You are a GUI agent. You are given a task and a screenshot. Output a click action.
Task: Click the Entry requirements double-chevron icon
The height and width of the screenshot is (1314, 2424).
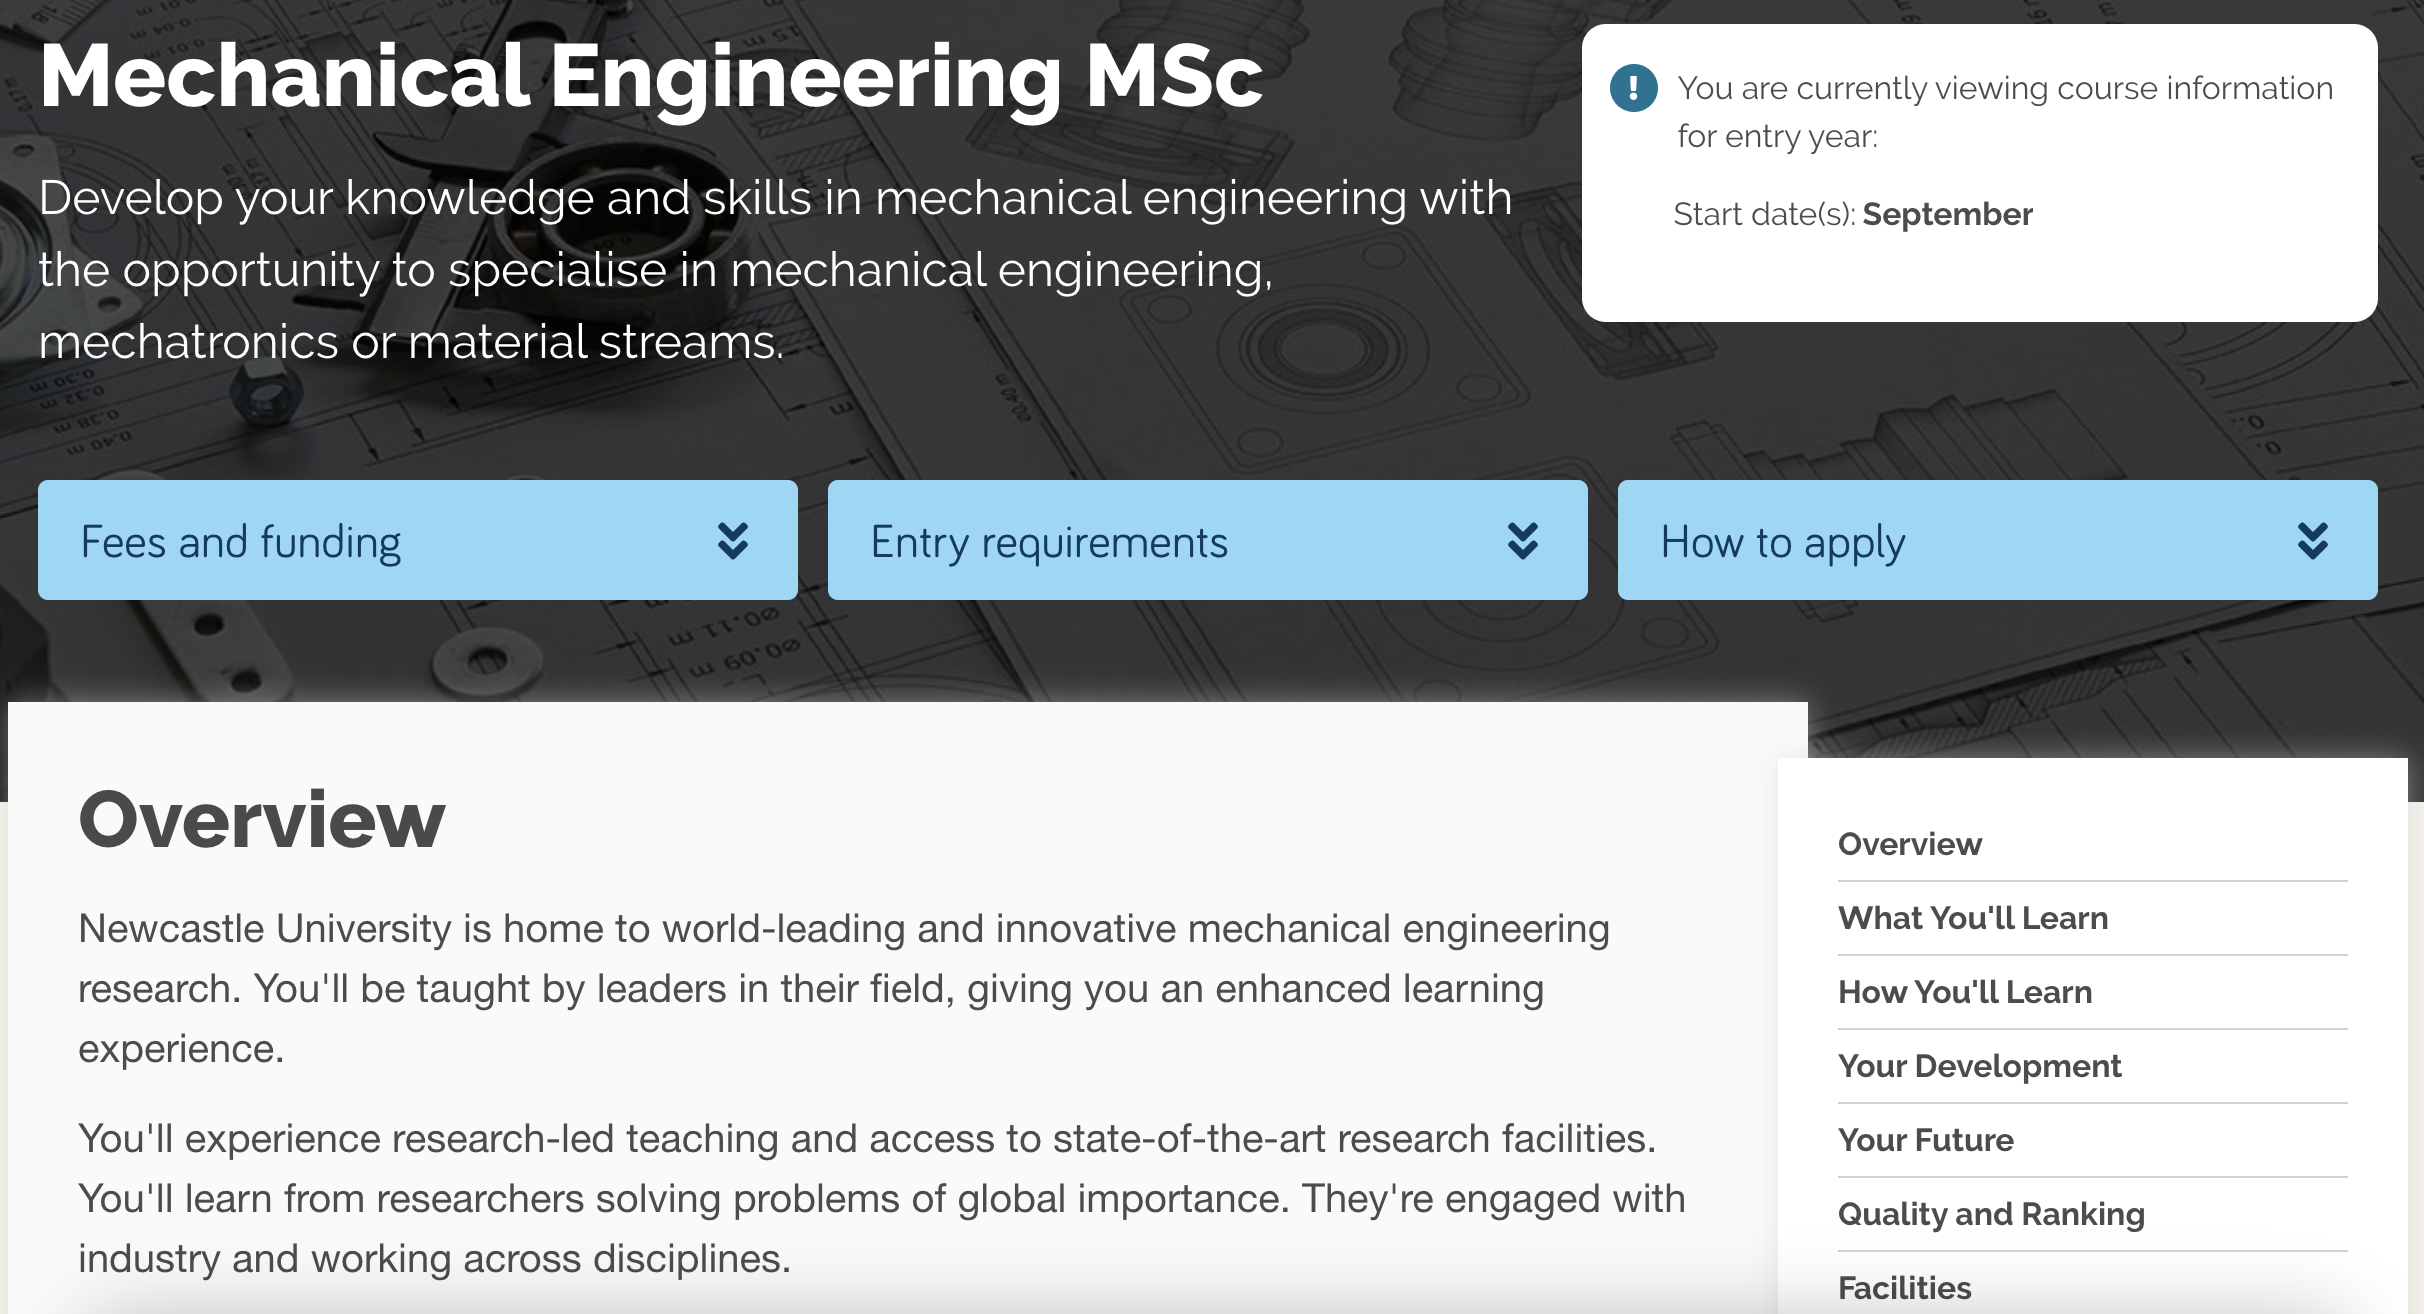(1522, 541)
